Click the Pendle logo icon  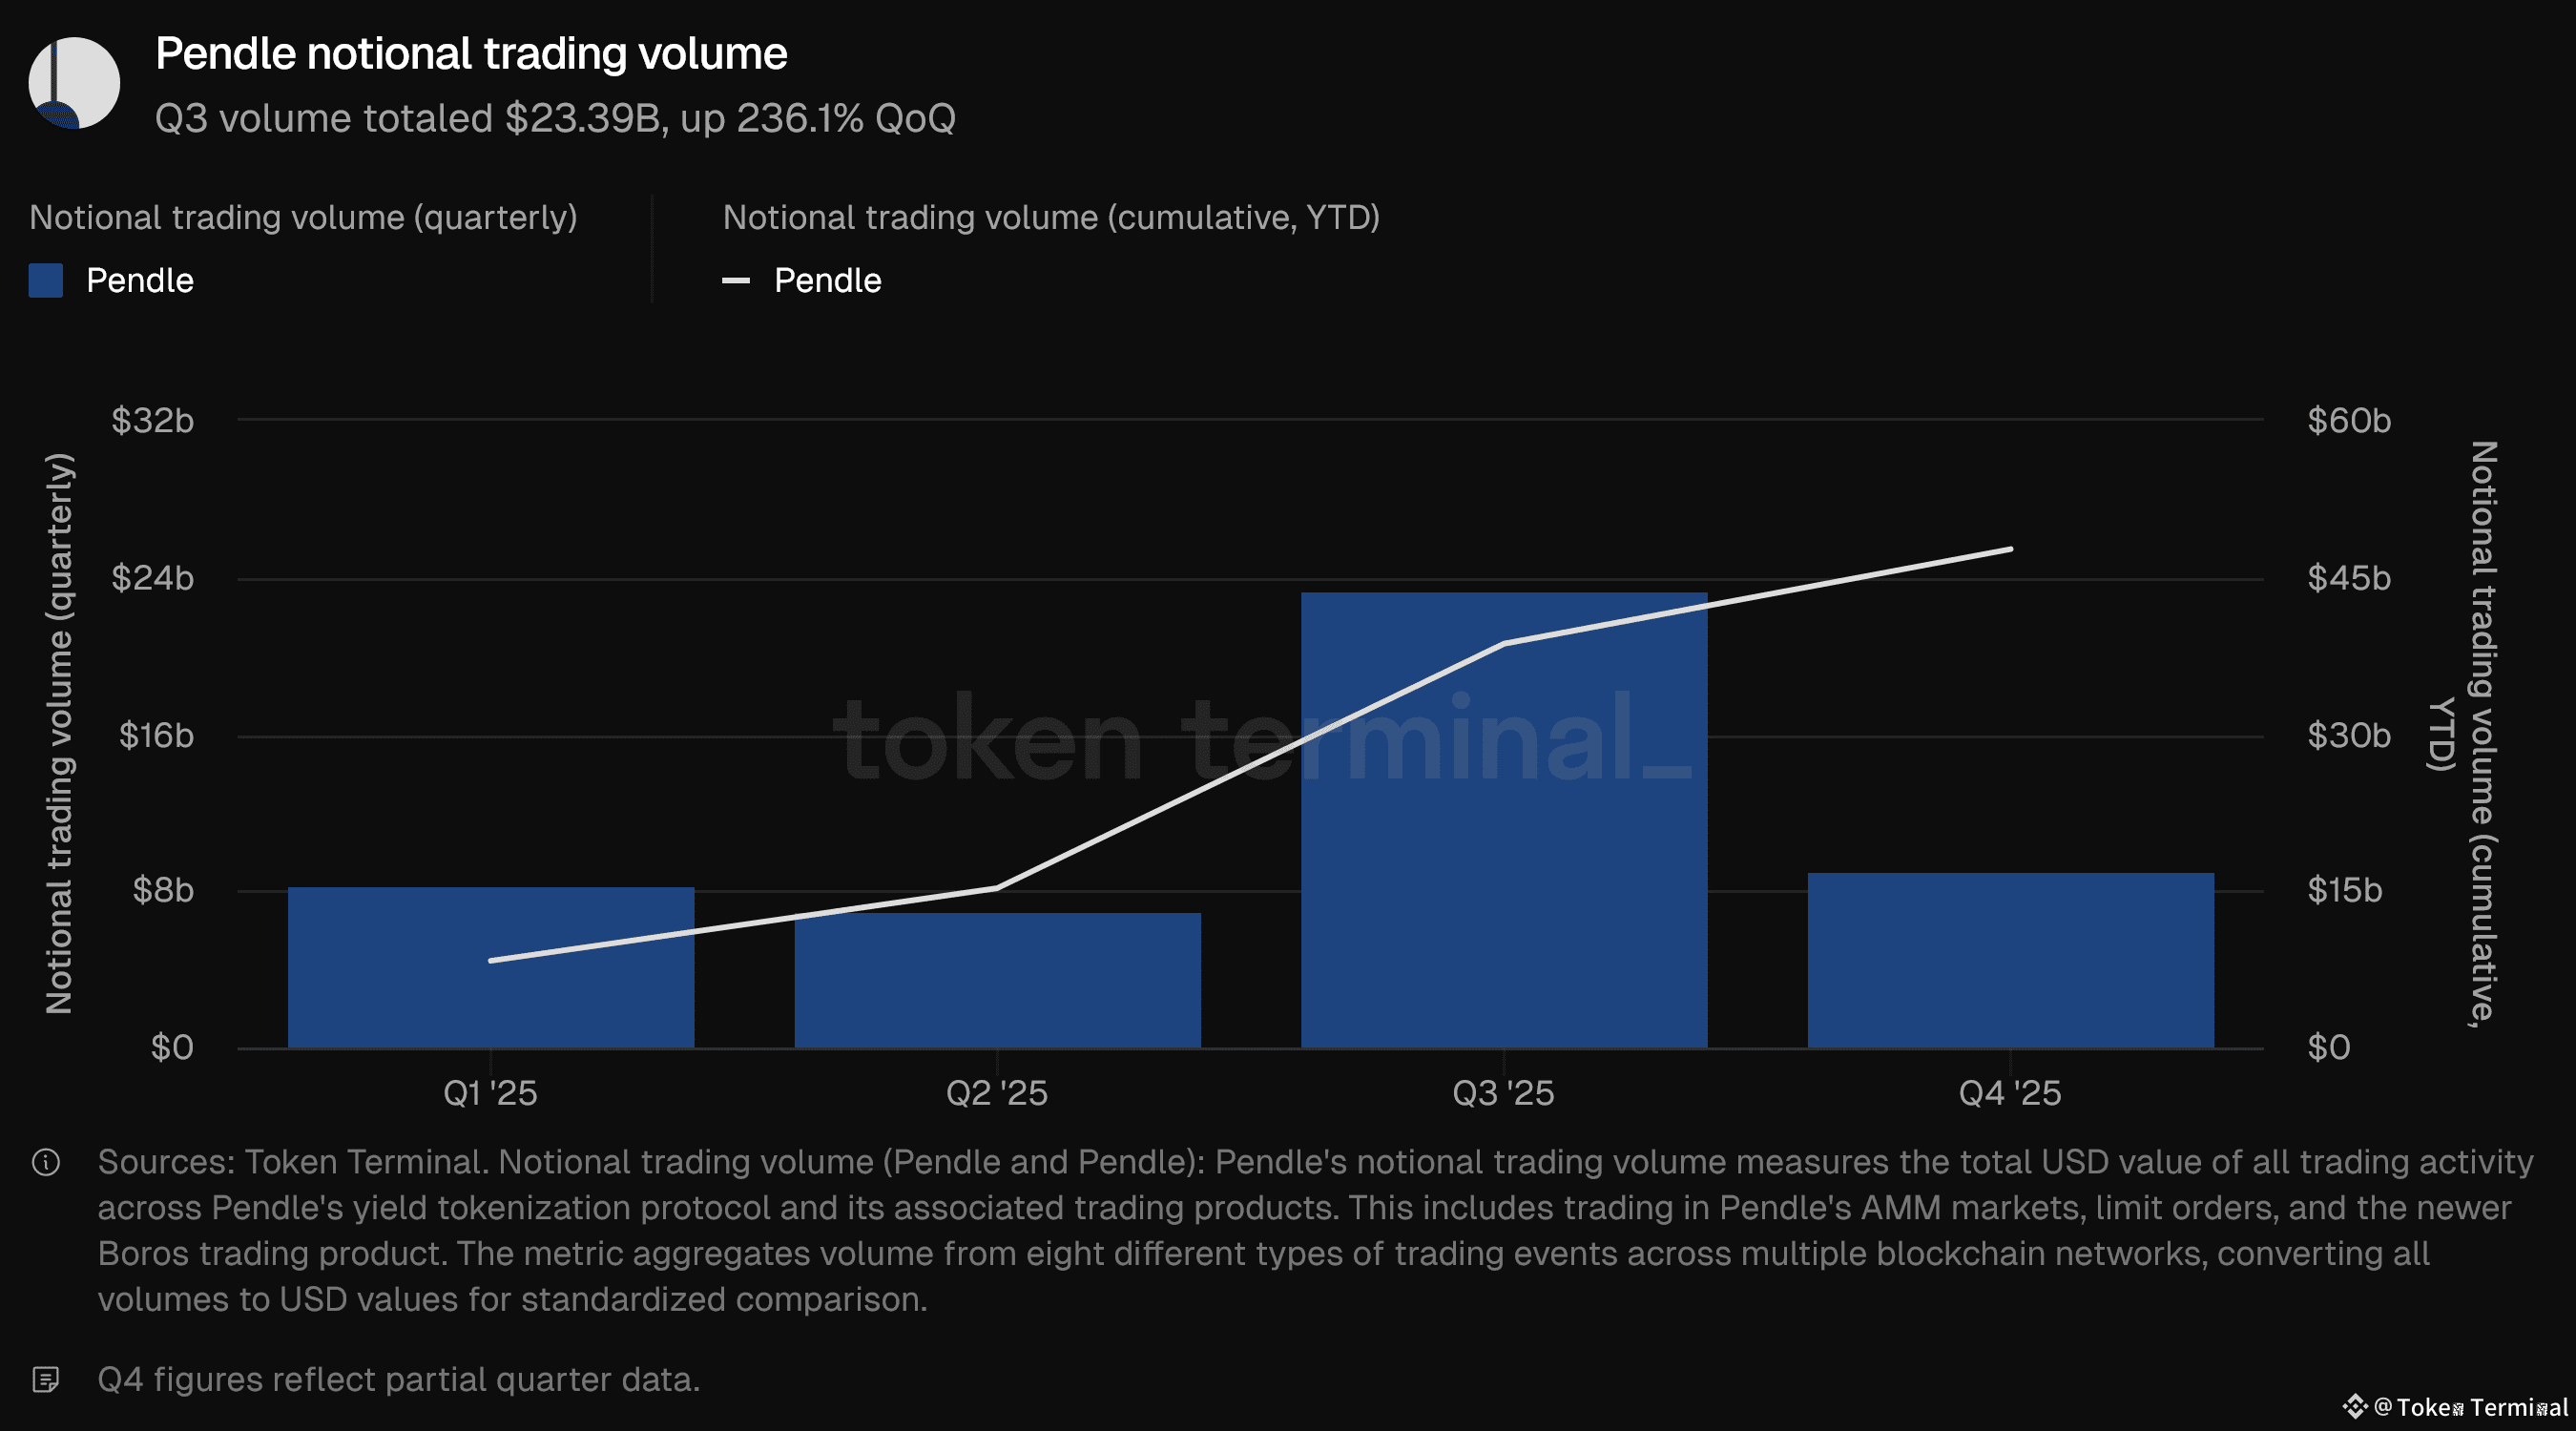pos(74,83)
